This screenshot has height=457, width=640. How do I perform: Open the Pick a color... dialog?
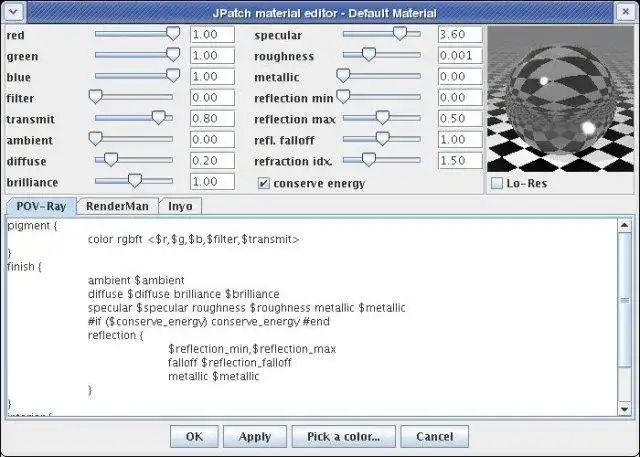pyautogui.click(x=344, y=437)
